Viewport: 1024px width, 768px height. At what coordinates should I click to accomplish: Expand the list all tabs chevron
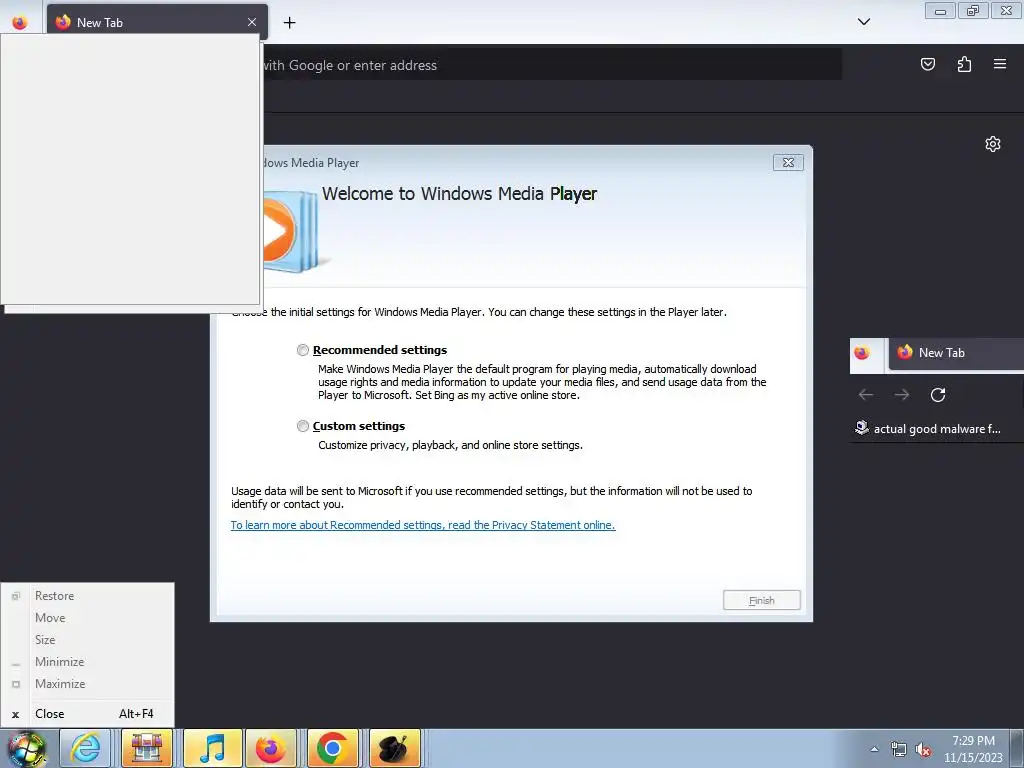click(863, 22)
